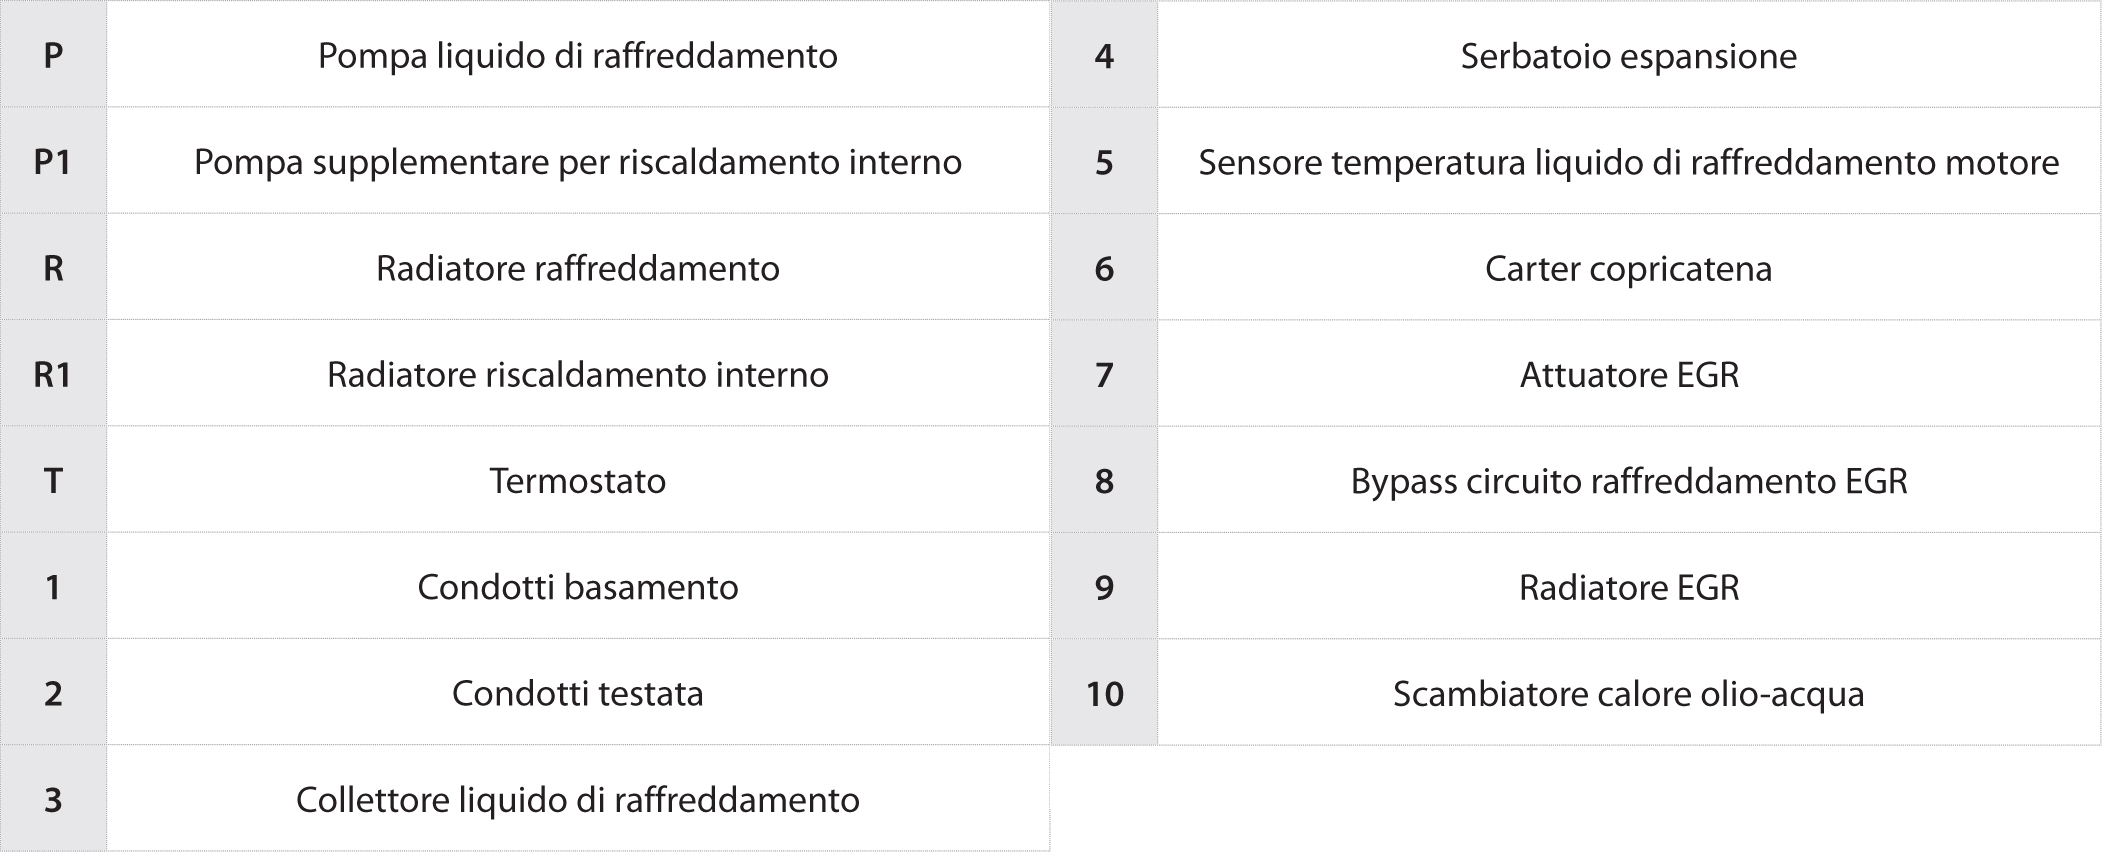Viewport: 2103px width, 853px height.
Task: Click the 'P1' legend code cell
Action: coord(53,161)
